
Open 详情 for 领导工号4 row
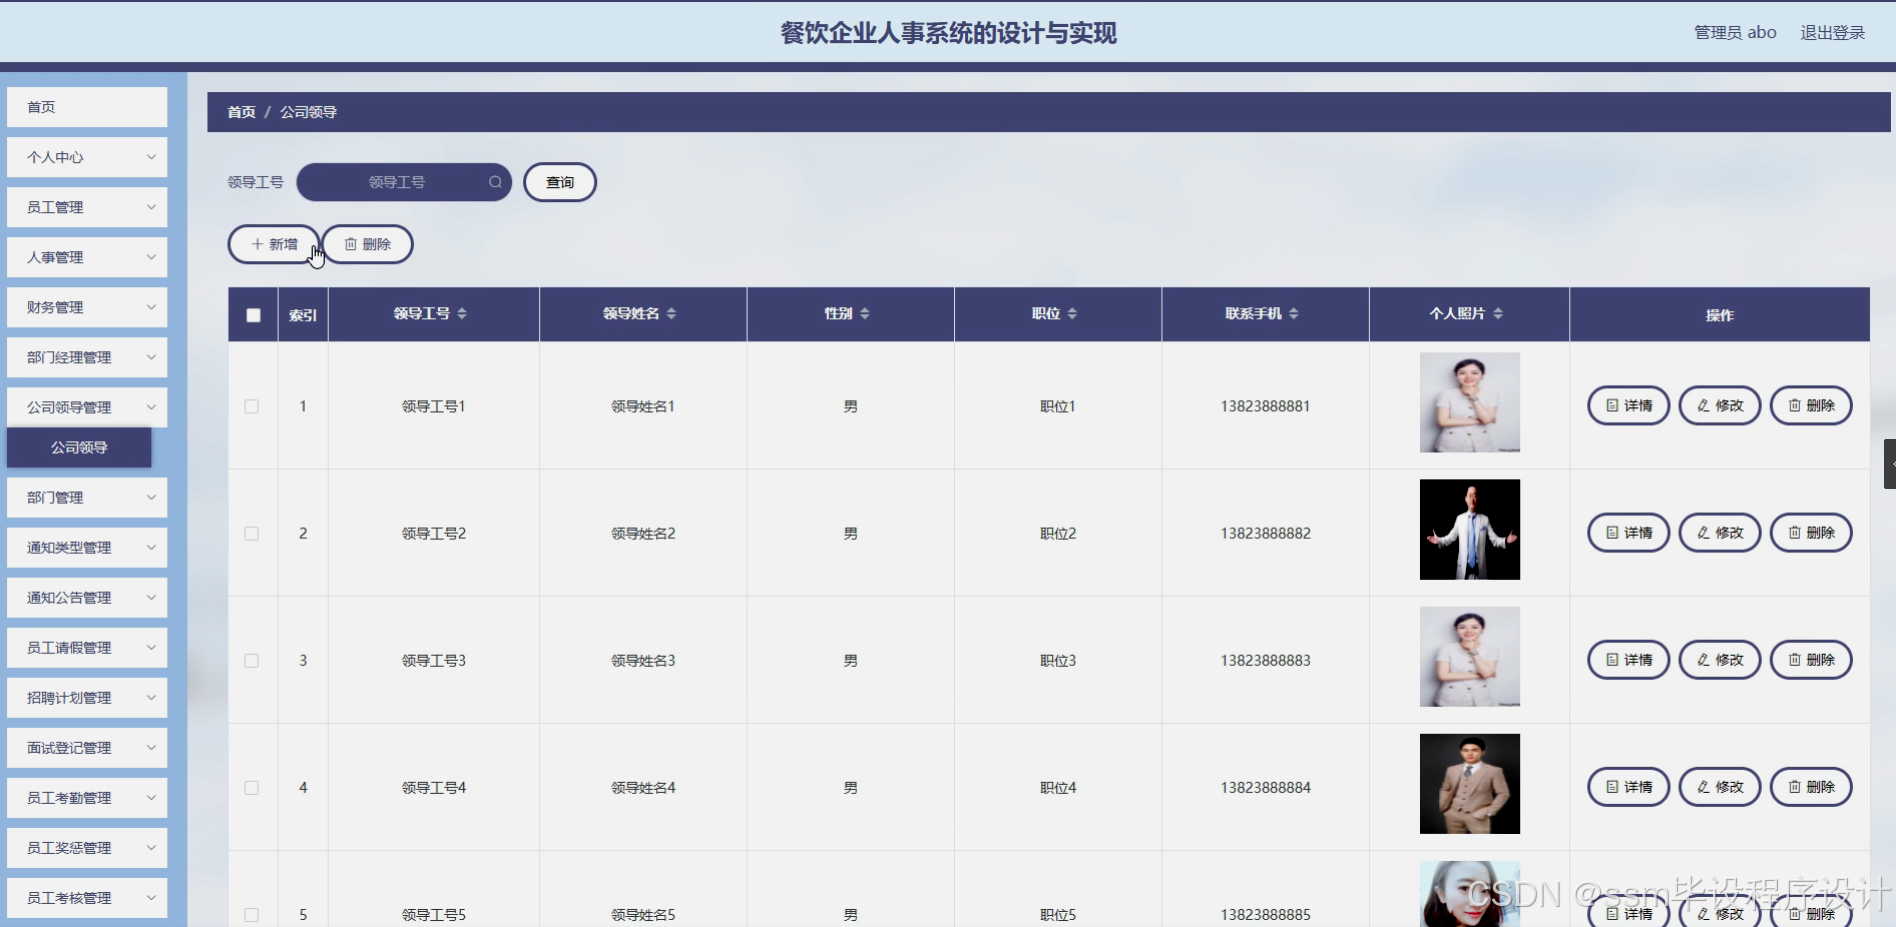1629,787
